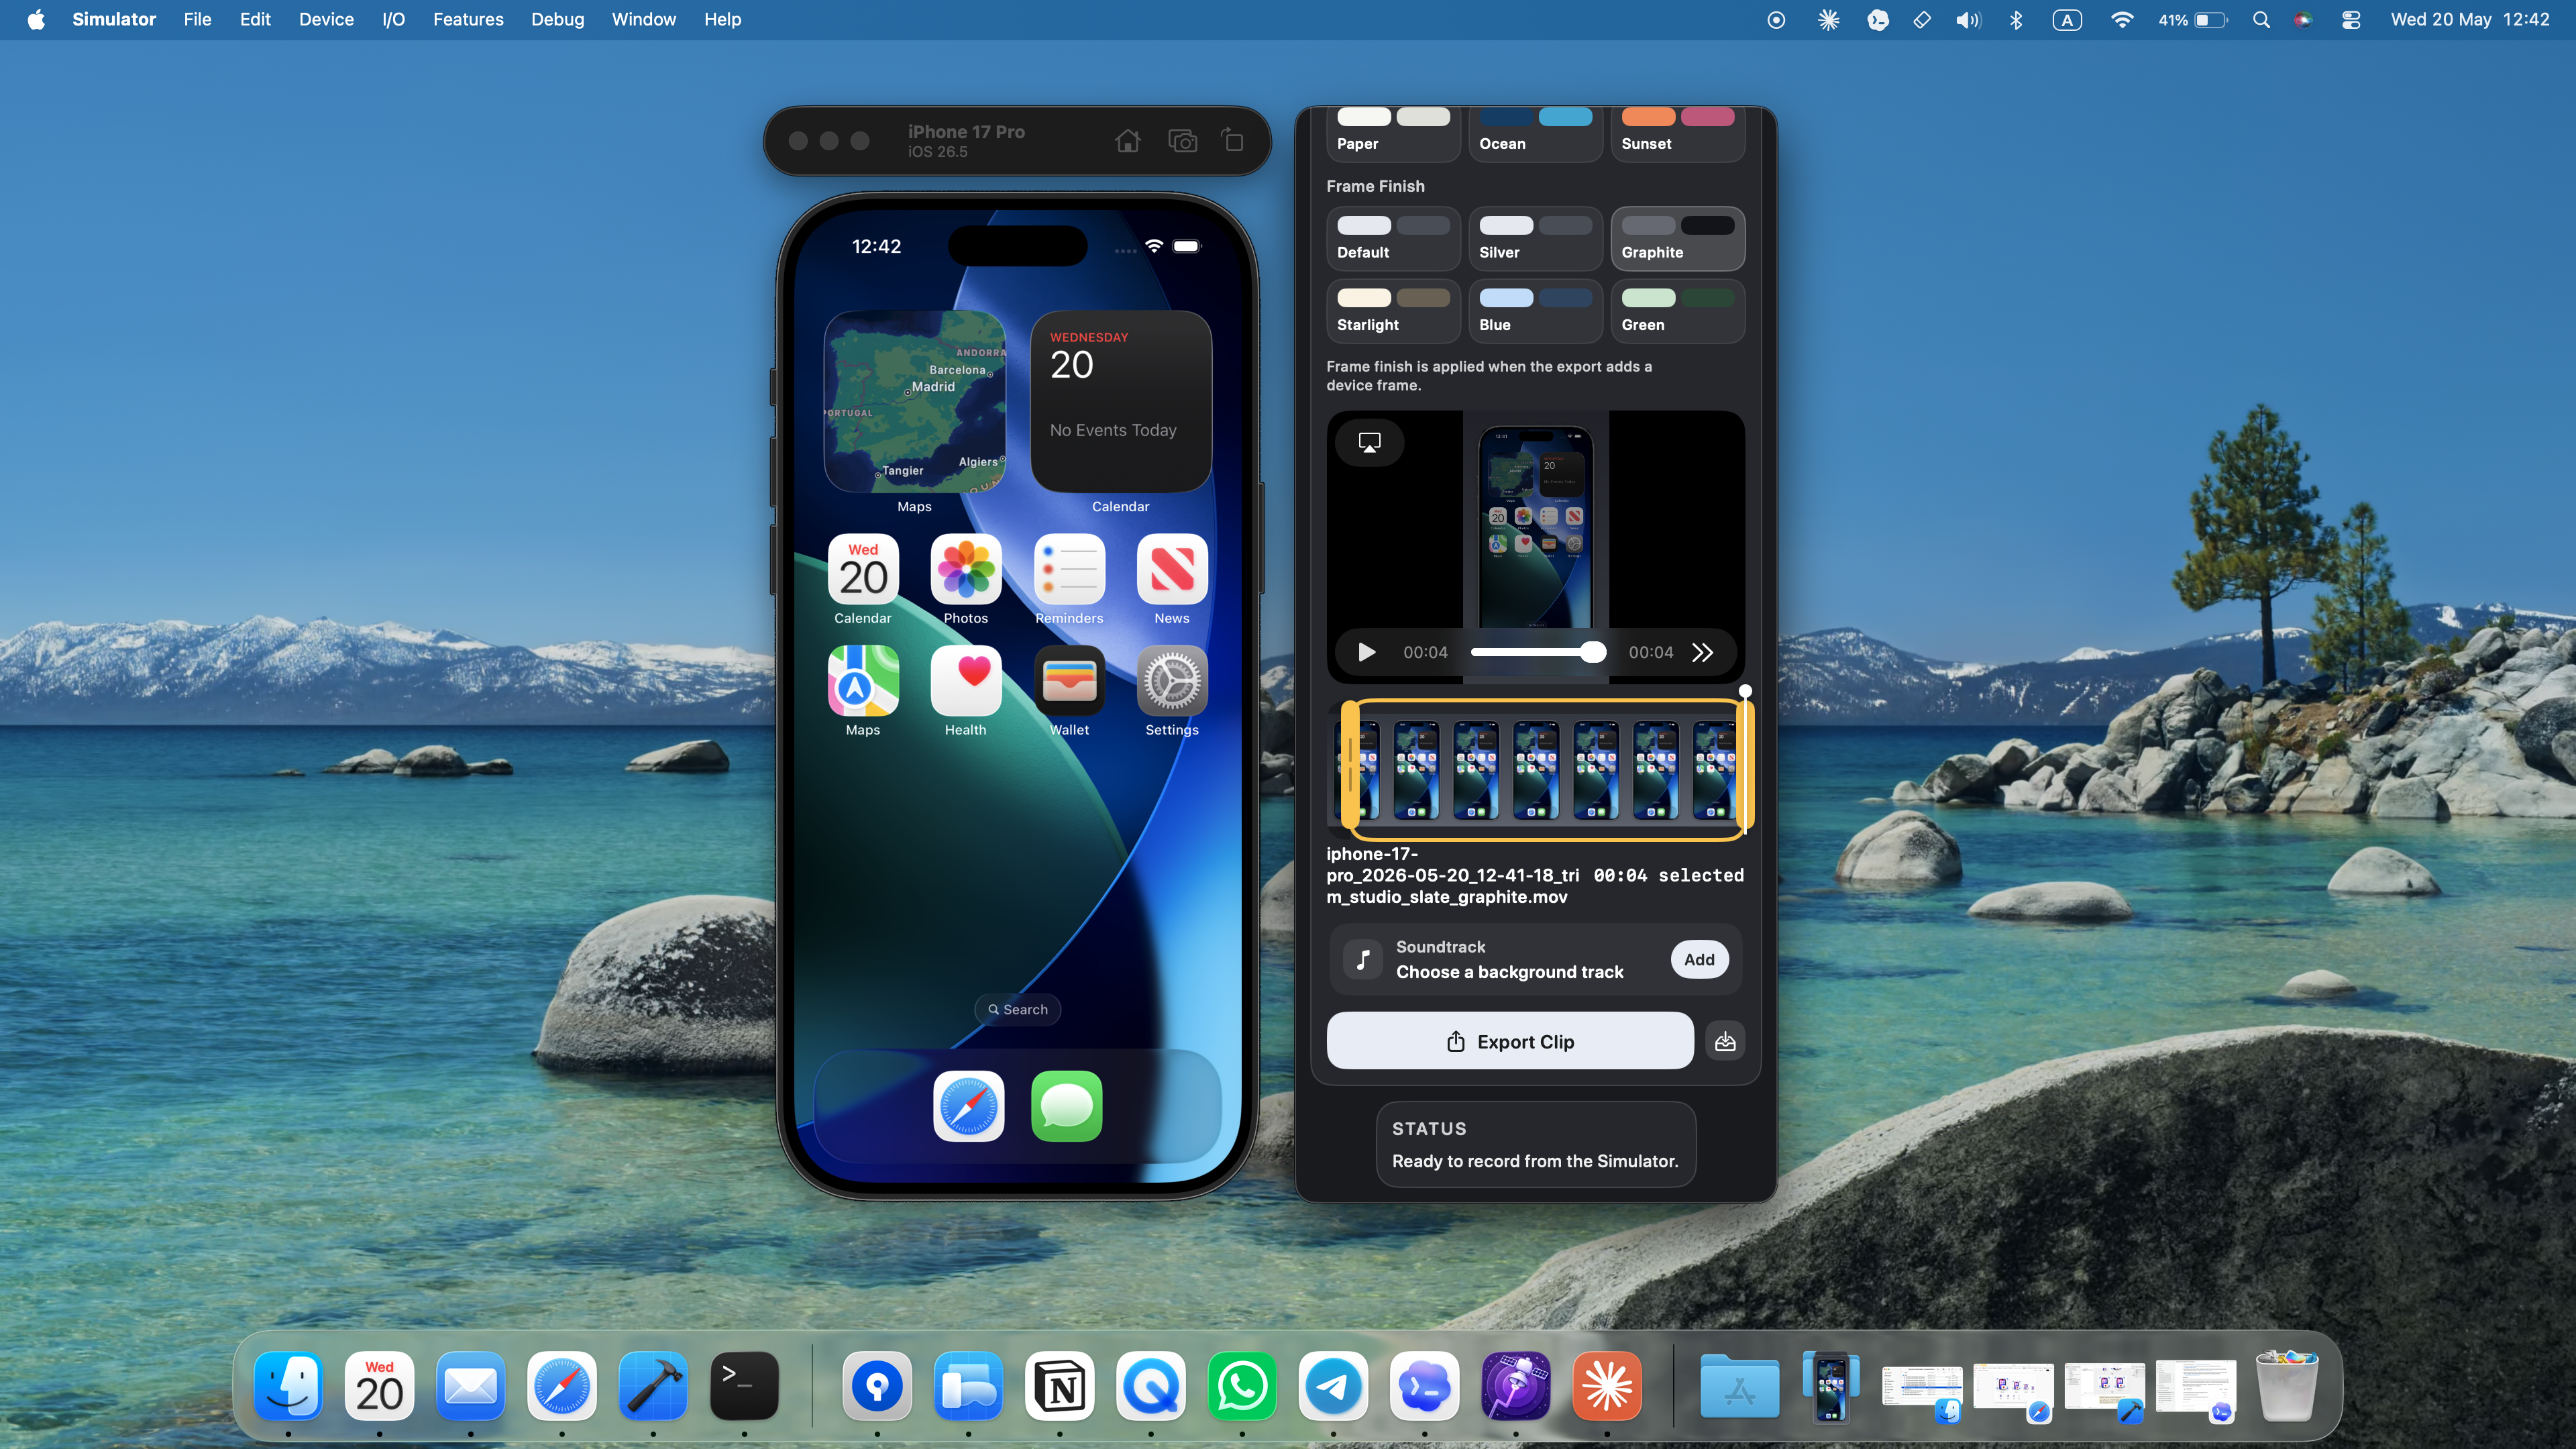
Task: Select the Default frame finish
Action: [1393, 239]
